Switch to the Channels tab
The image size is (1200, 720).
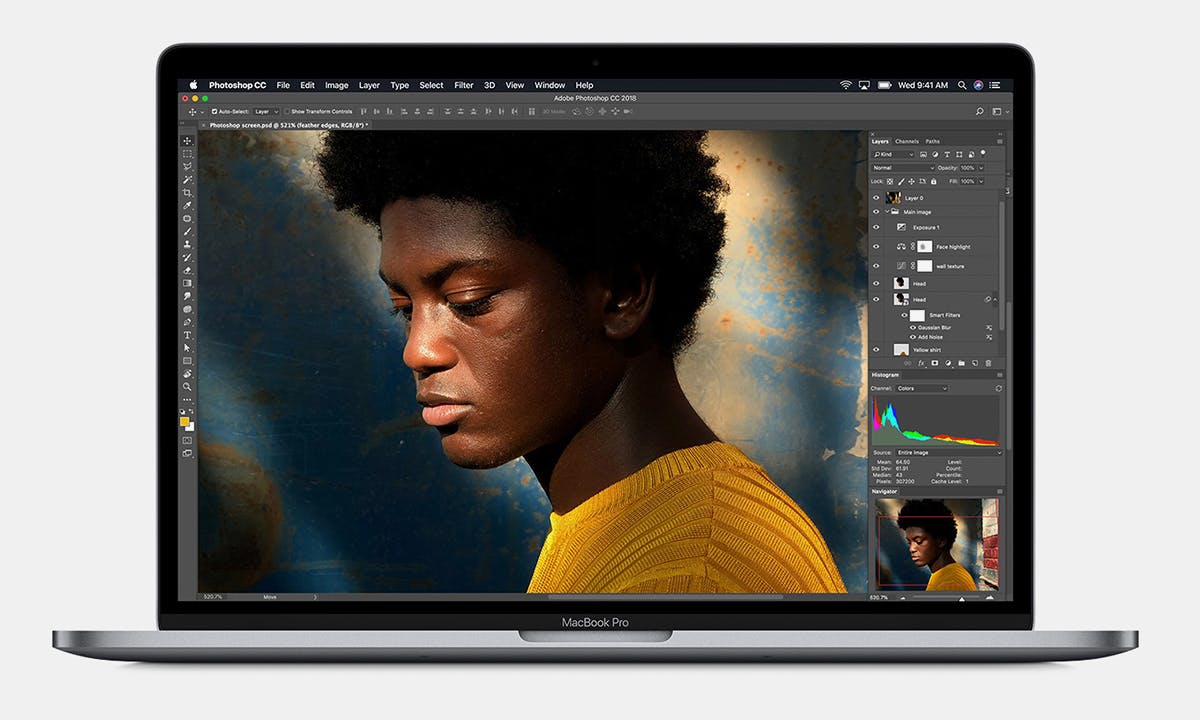pyautogui.click(x=907, y=141)
